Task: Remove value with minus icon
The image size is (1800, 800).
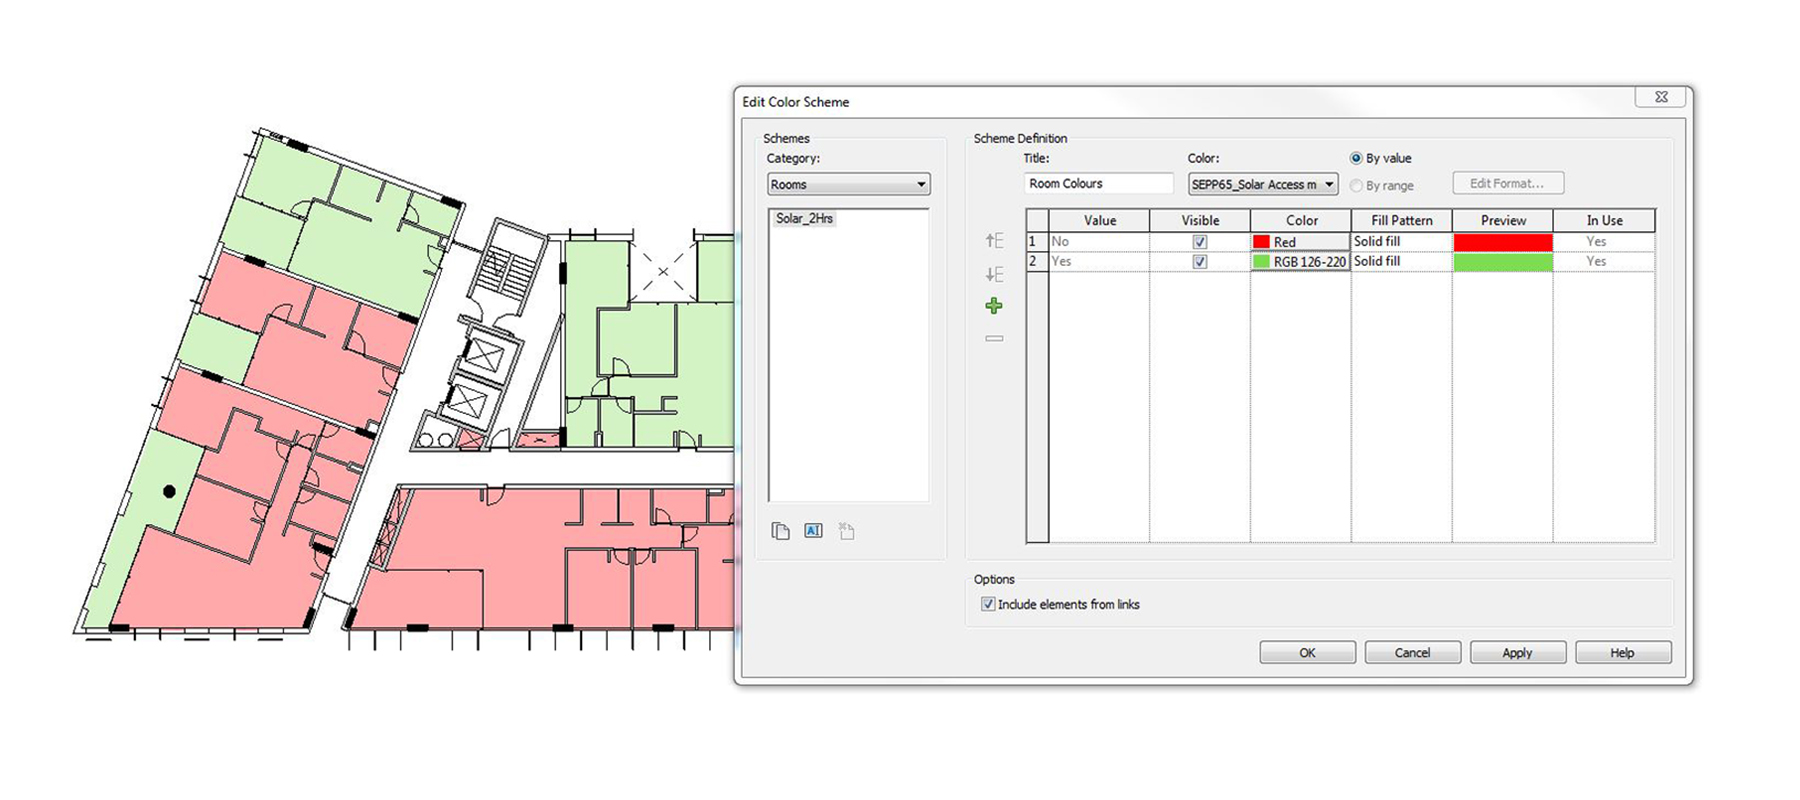Action: point(994,338)
